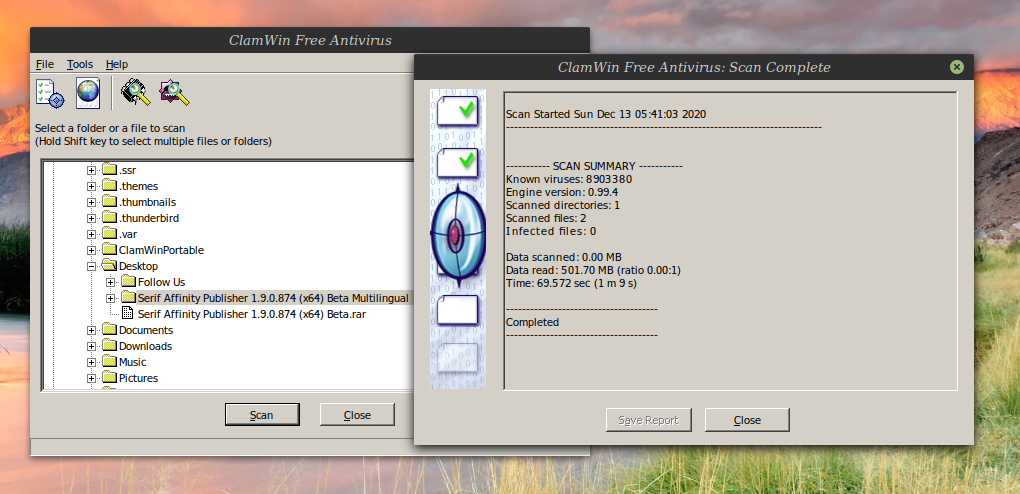The height and width of the screenshot is (494, 1020).
Task: Dismiss Scan Complete dialog via title-bar X
Action: 956,66
